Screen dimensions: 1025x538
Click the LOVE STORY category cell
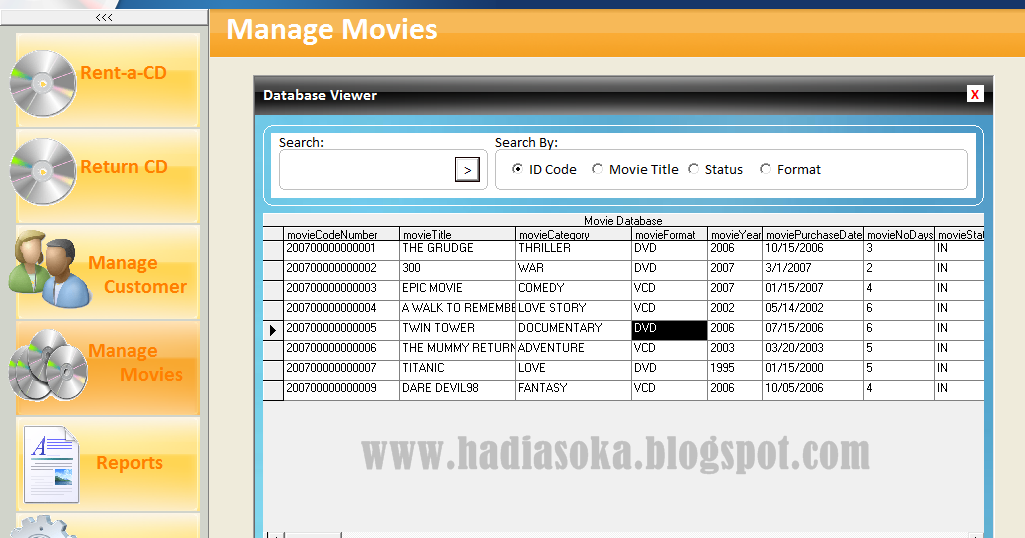[573, 310]
